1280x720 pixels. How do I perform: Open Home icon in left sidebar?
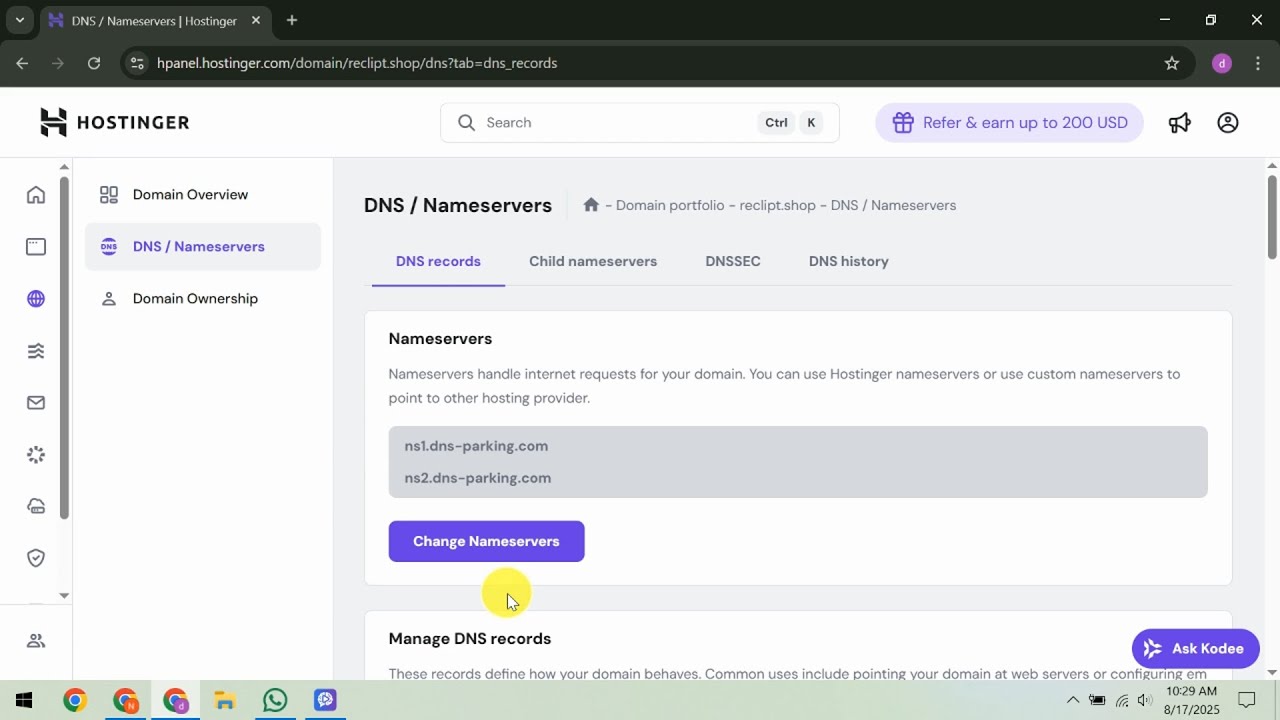point(36,194)
